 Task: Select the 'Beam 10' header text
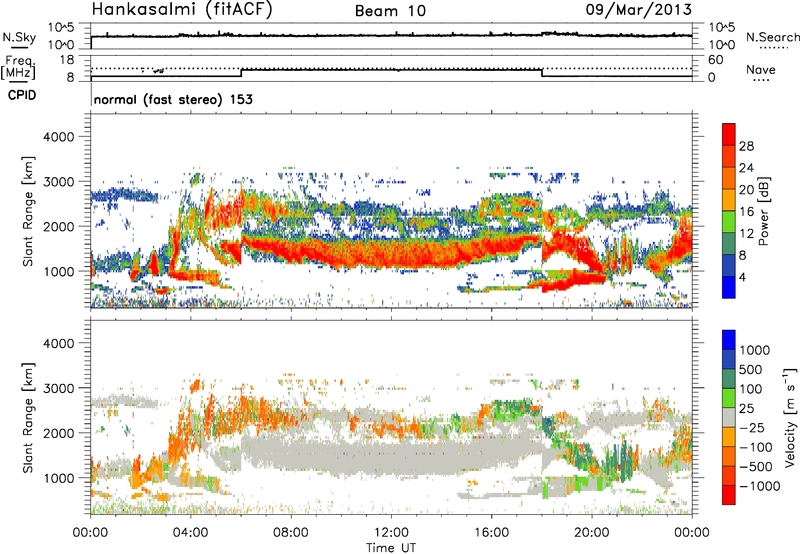[x=390, y=11]
